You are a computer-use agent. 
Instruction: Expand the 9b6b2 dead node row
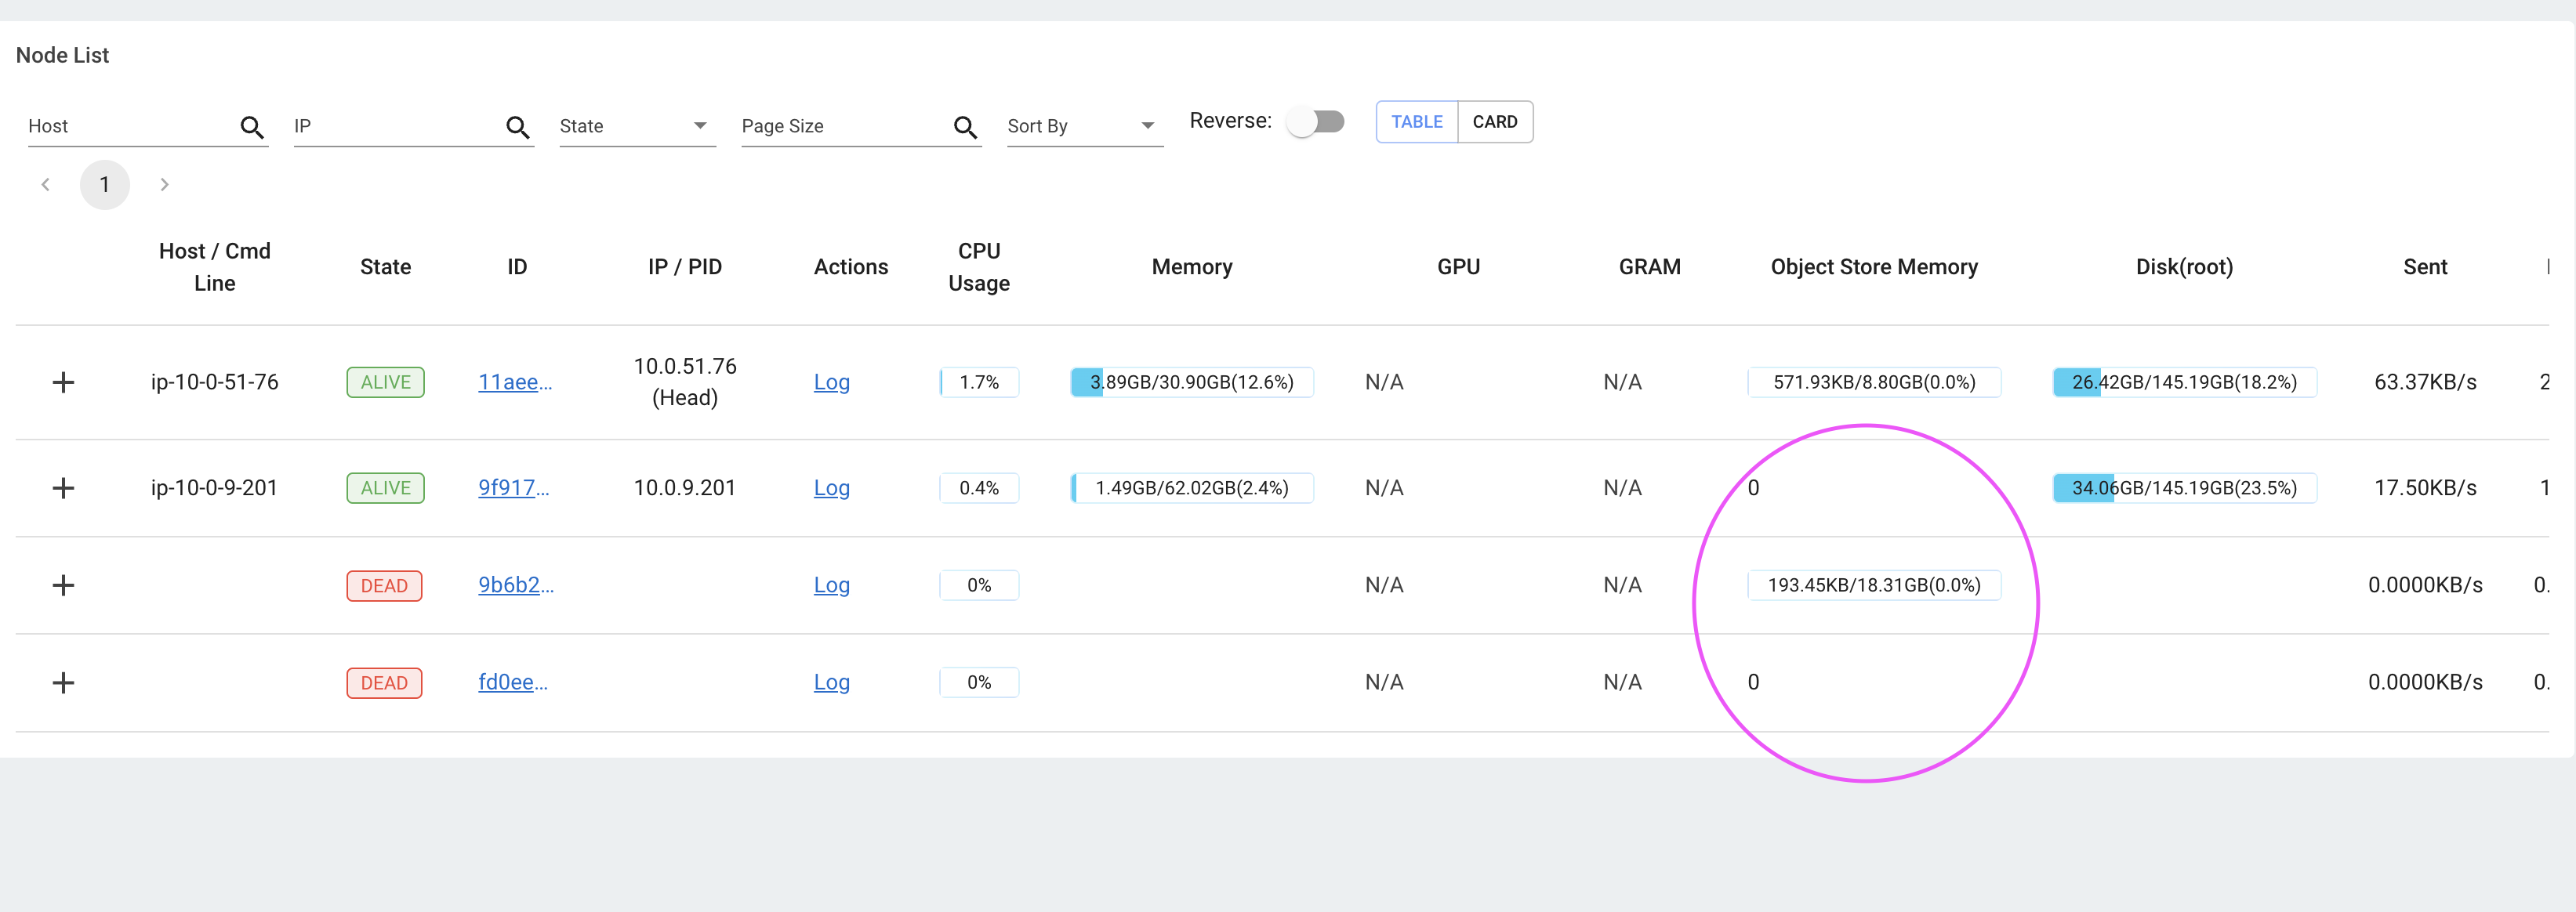(x=63, y=585)
